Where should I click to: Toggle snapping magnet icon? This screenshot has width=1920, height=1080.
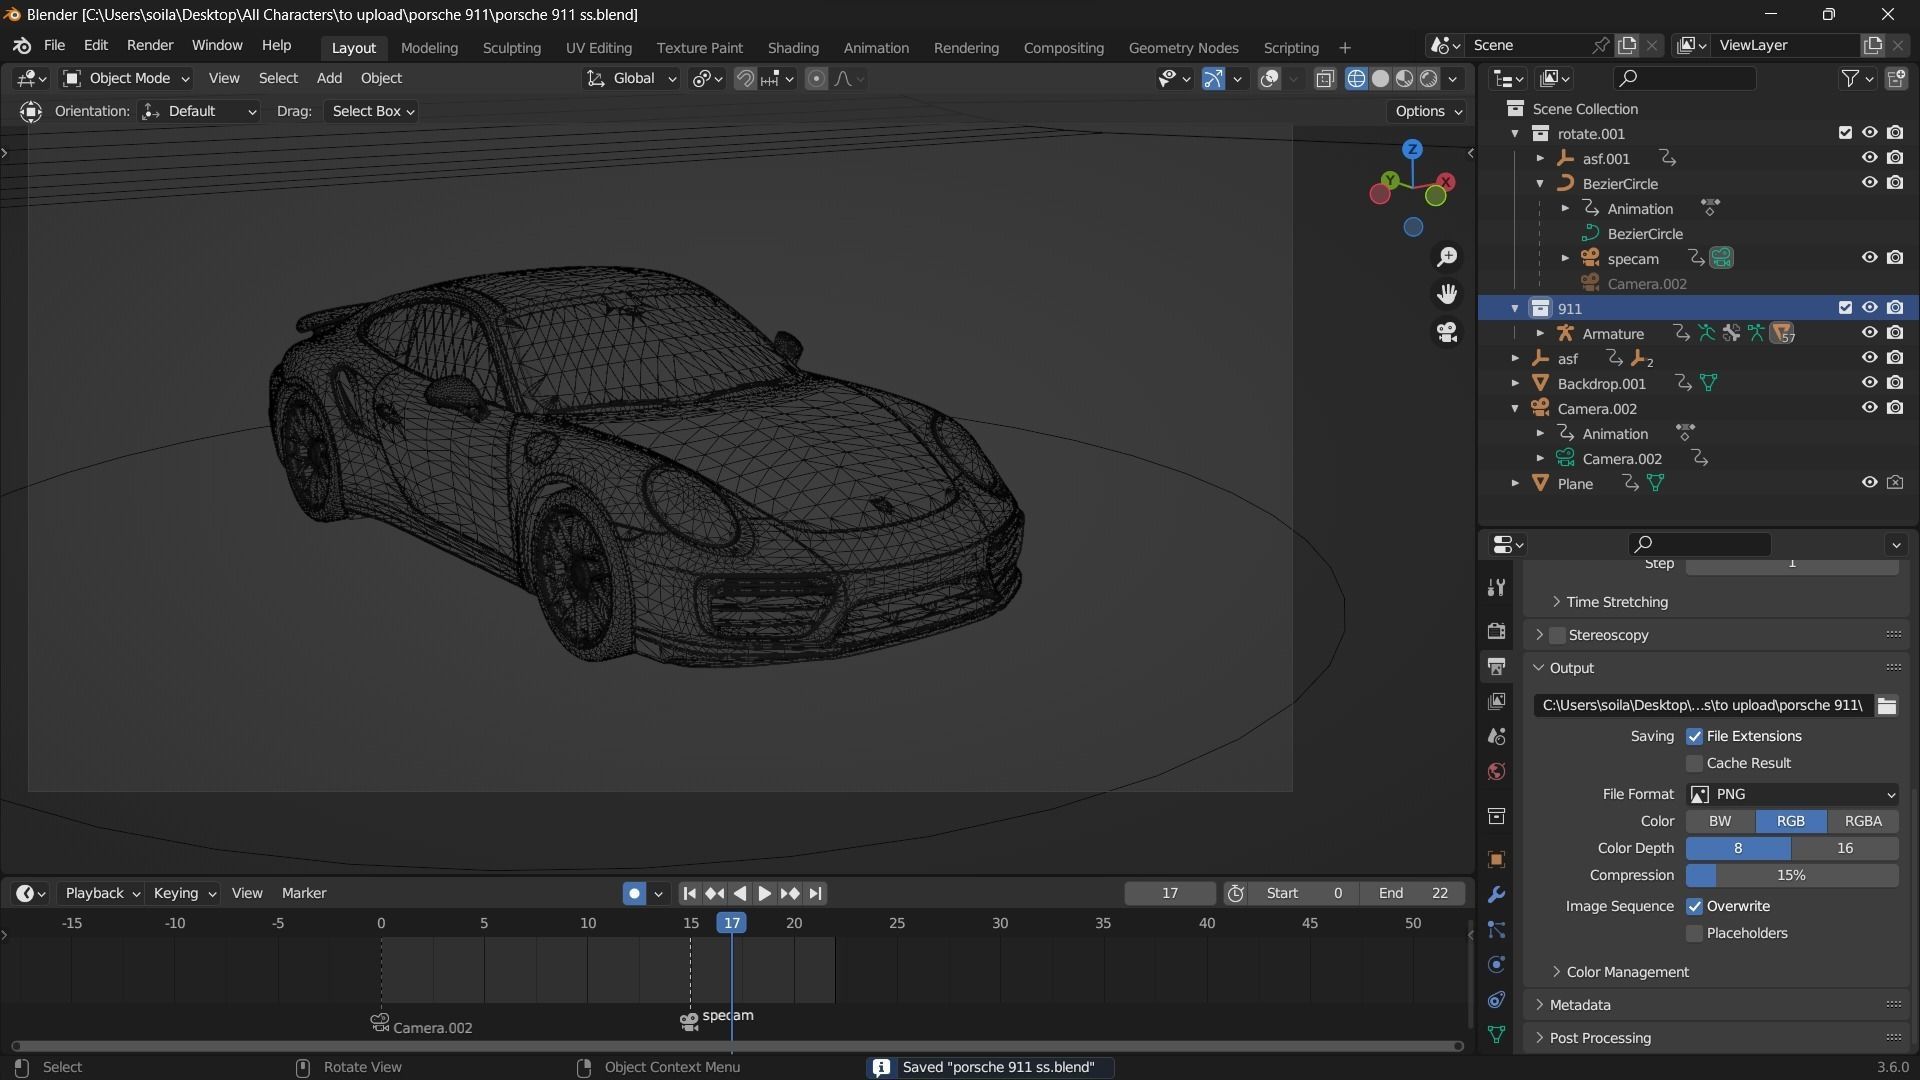pyautogui.click(x=745, y=79)
